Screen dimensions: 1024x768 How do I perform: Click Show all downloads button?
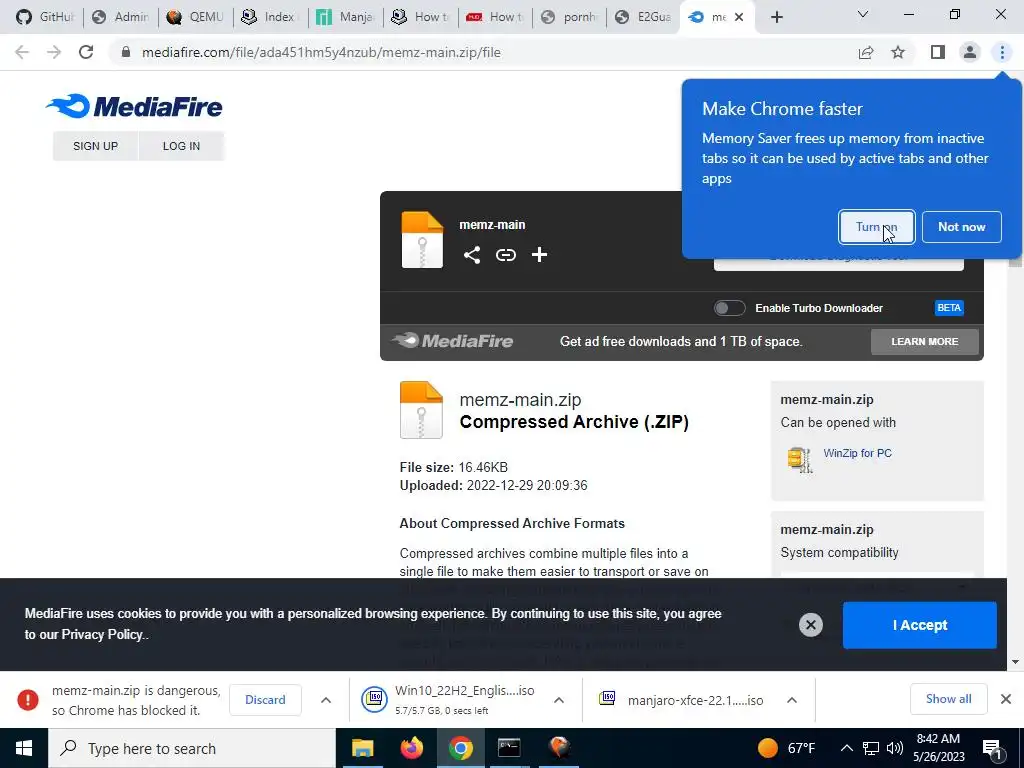[x=948, y=699]
